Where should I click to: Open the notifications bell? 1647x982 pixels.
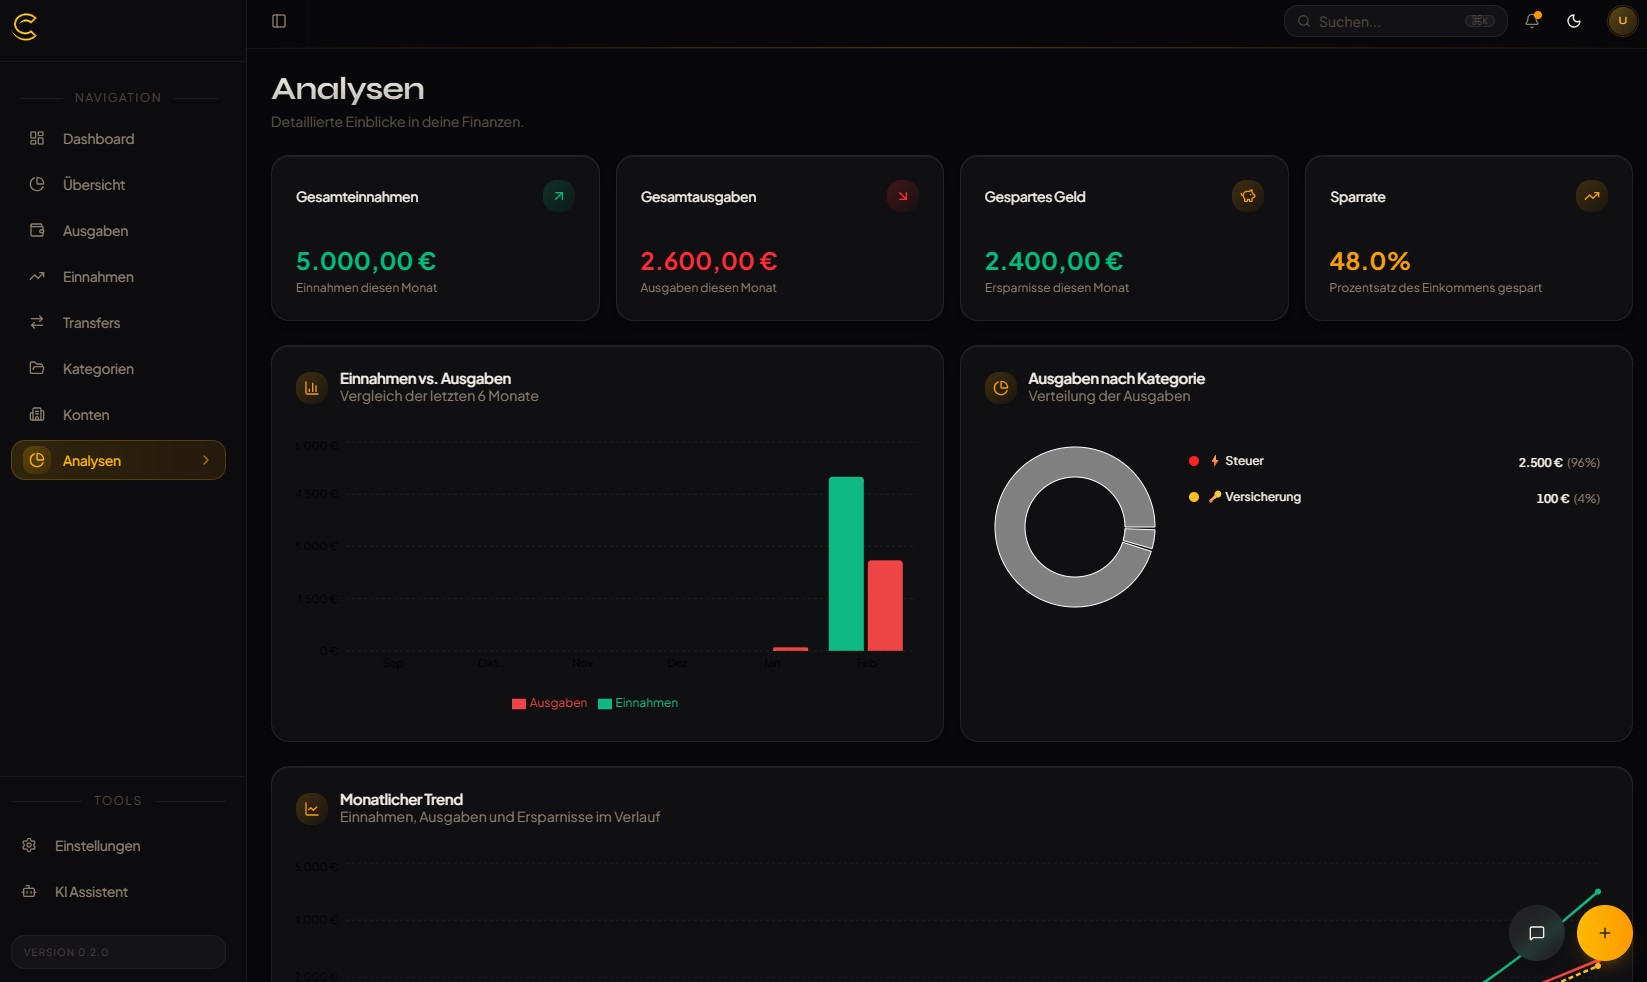click(x=1531, y=21)
